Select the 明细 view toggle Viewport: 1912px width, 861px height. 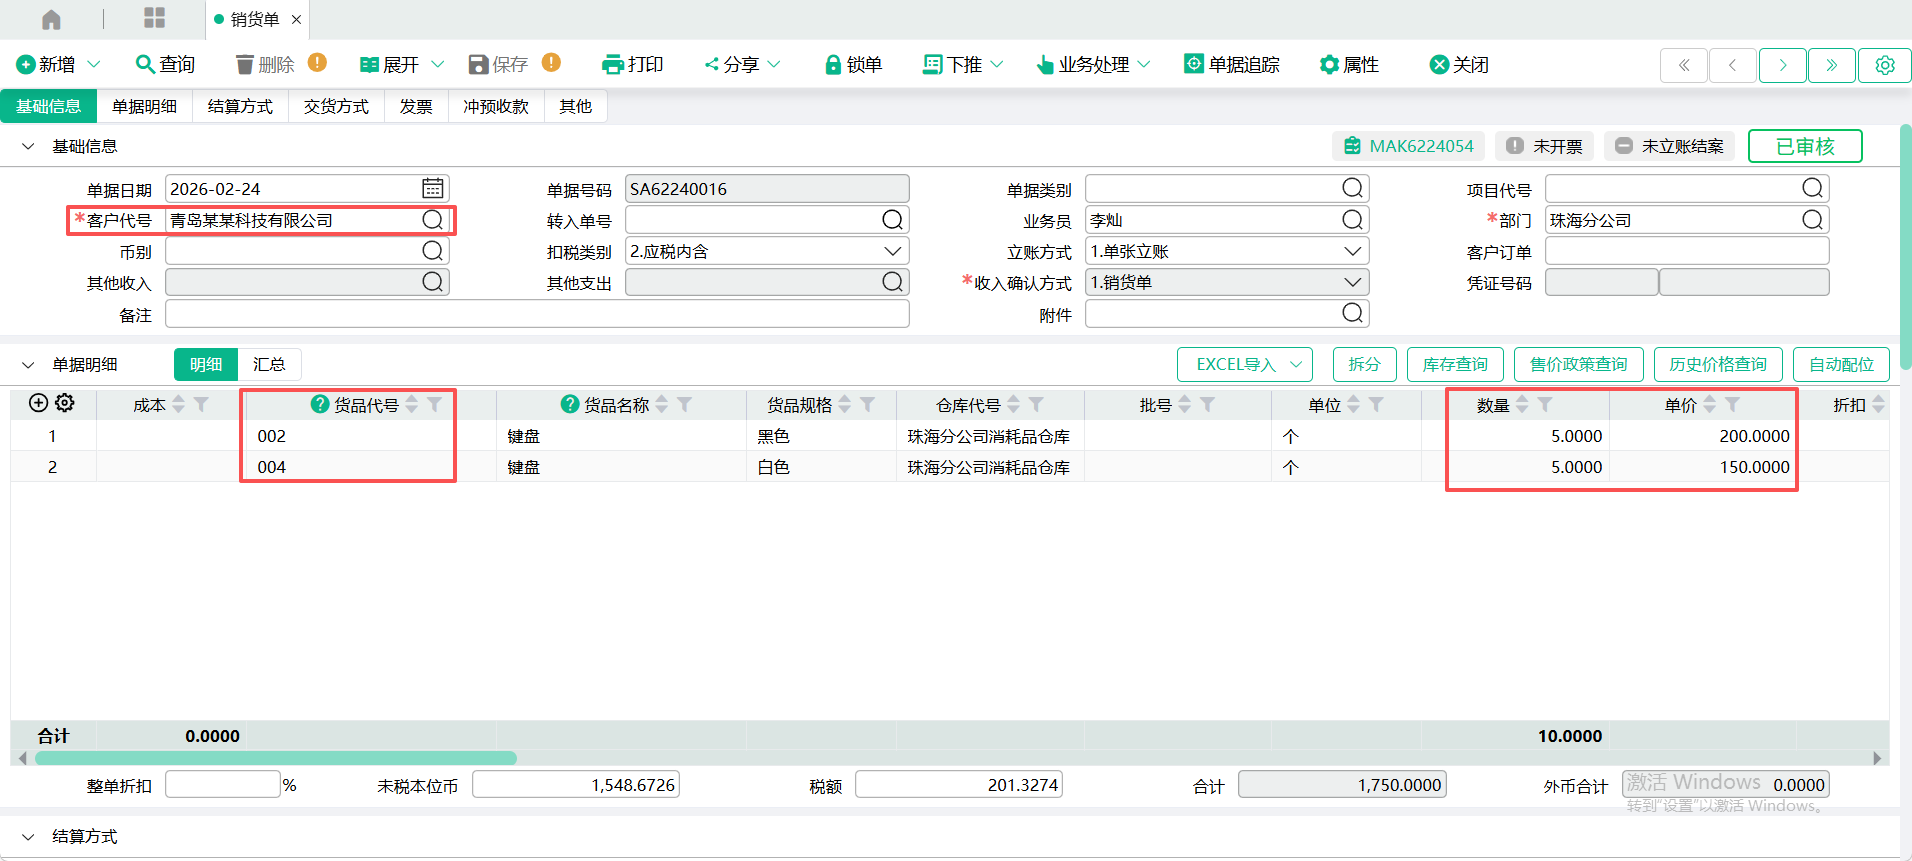[206, 365]
